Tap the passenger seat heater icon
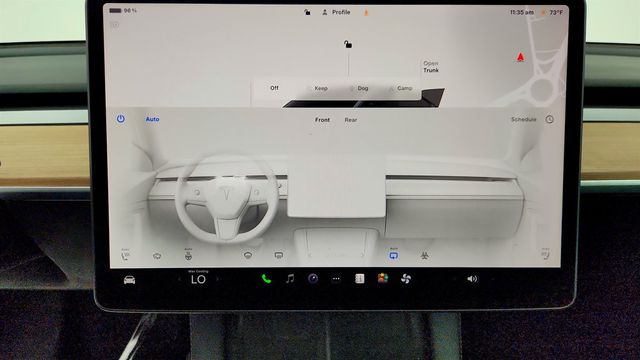The width and height of the screenshot is (640, 360). click(545, 255)
